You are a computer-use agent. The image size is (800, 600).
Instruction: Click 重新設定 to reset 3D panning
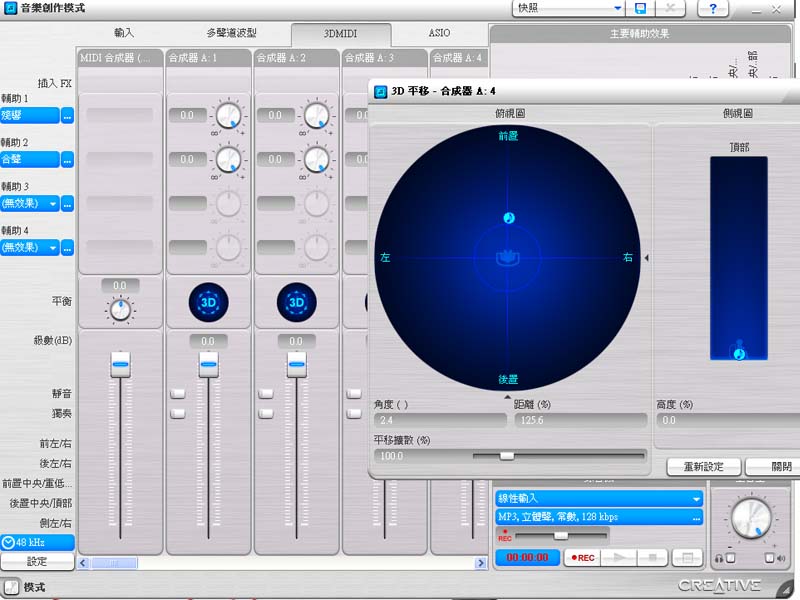point(704,466)
